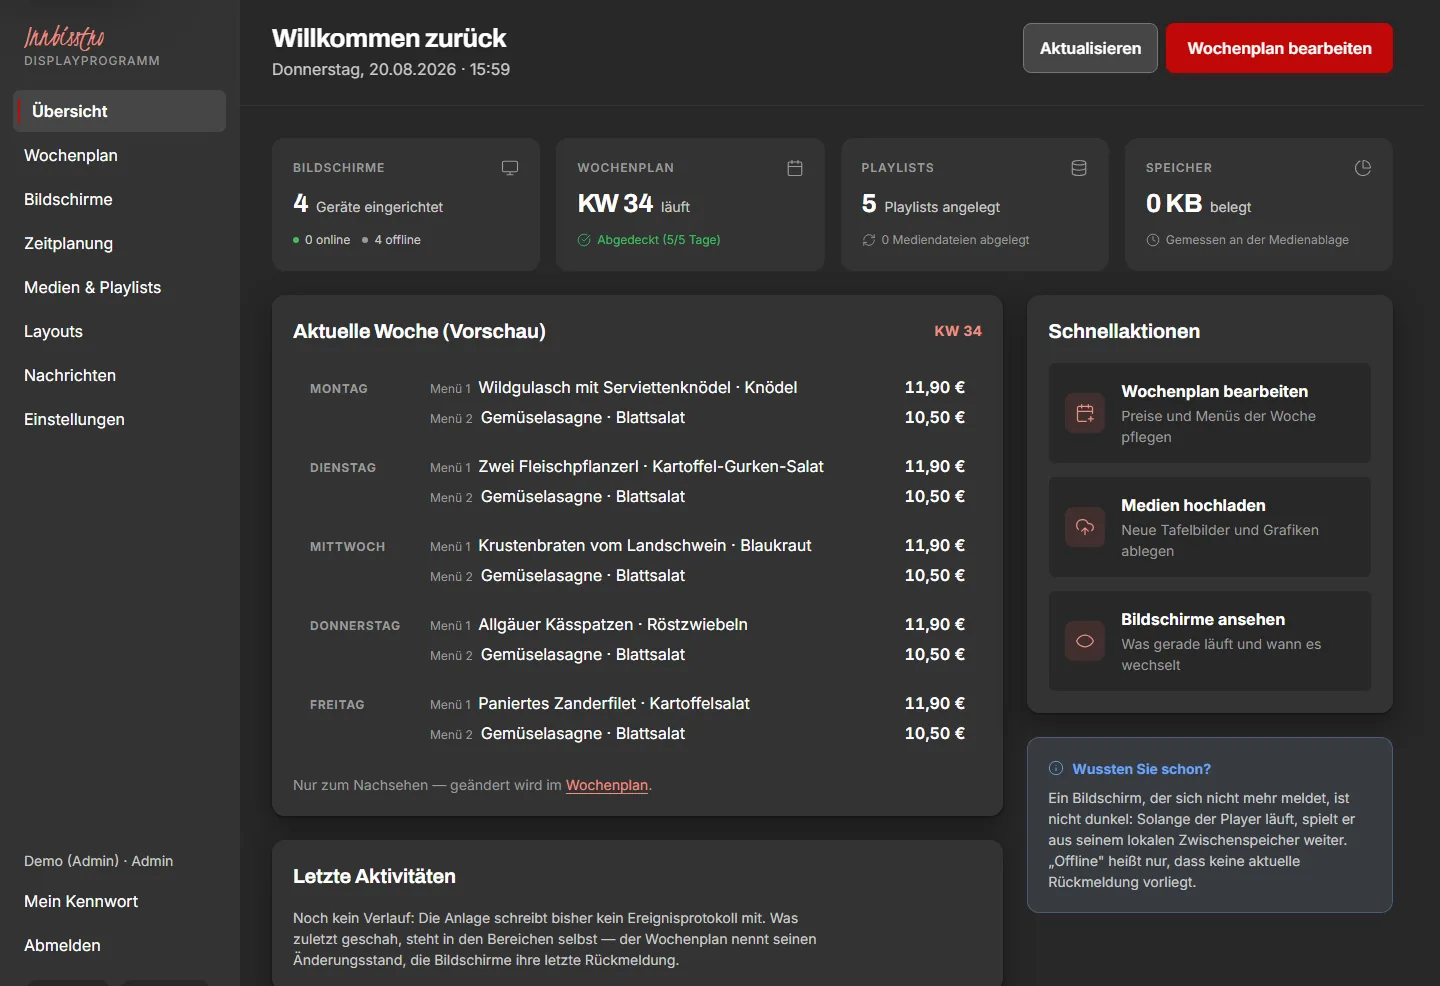Click the red Wochenplan bearbeiten button

point(1279,48)
